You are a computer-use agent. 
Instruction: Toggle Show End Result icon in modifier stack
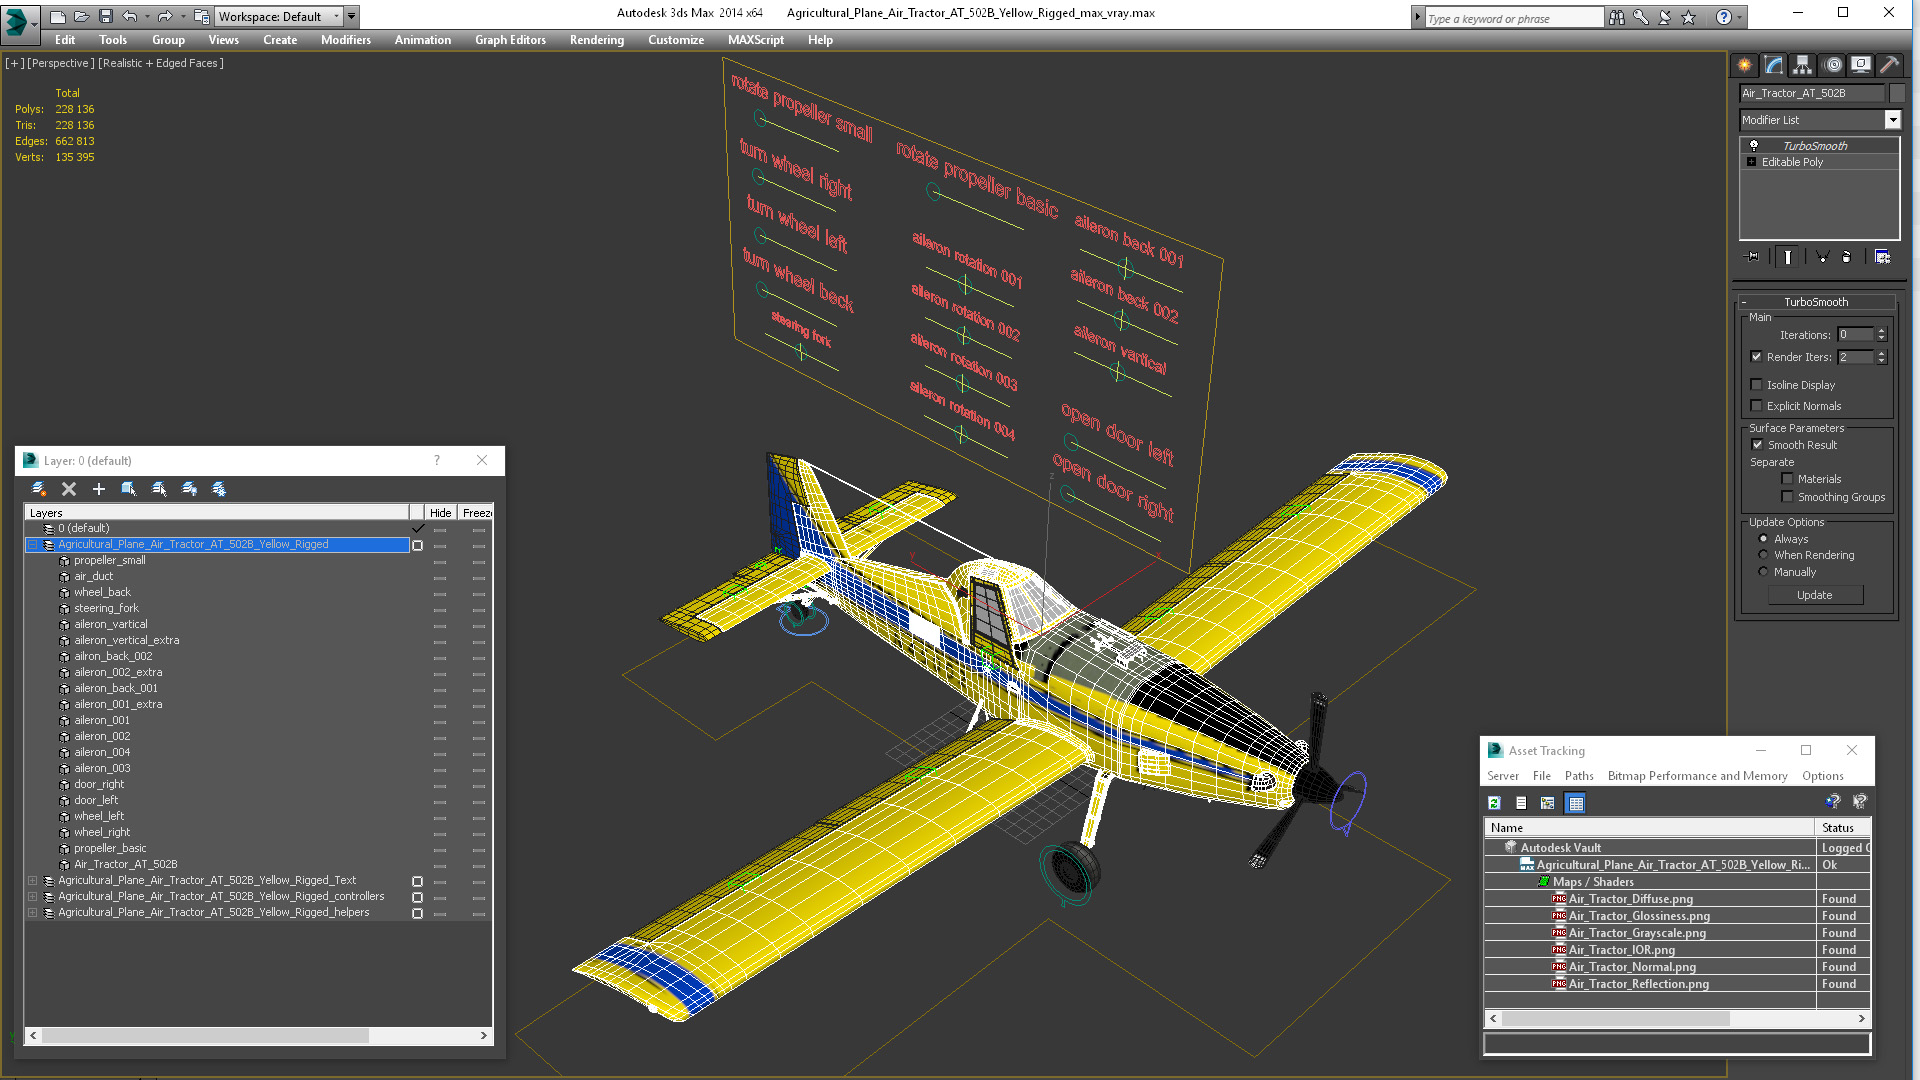(1788, 257)
